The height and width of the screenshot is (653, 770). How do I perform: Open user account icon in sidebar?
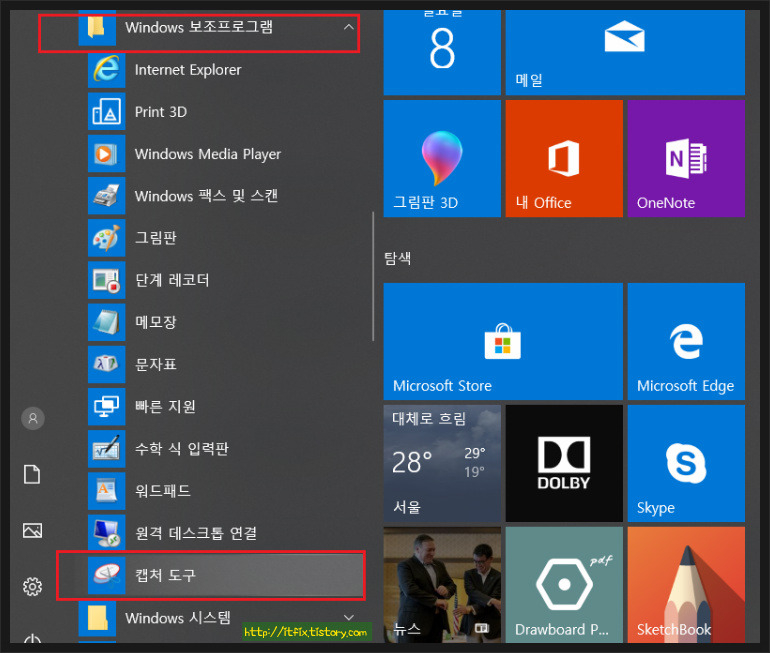click(x=33, y=418)
